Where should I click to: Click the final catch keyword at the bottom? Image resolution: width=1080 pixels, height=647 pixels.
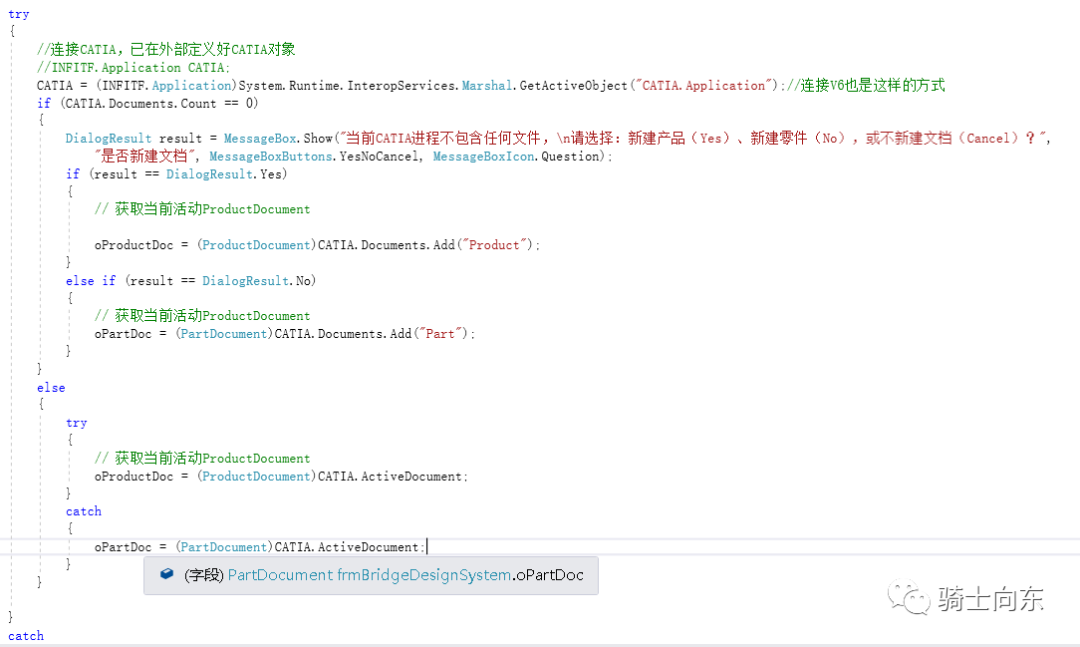[25, 635]
